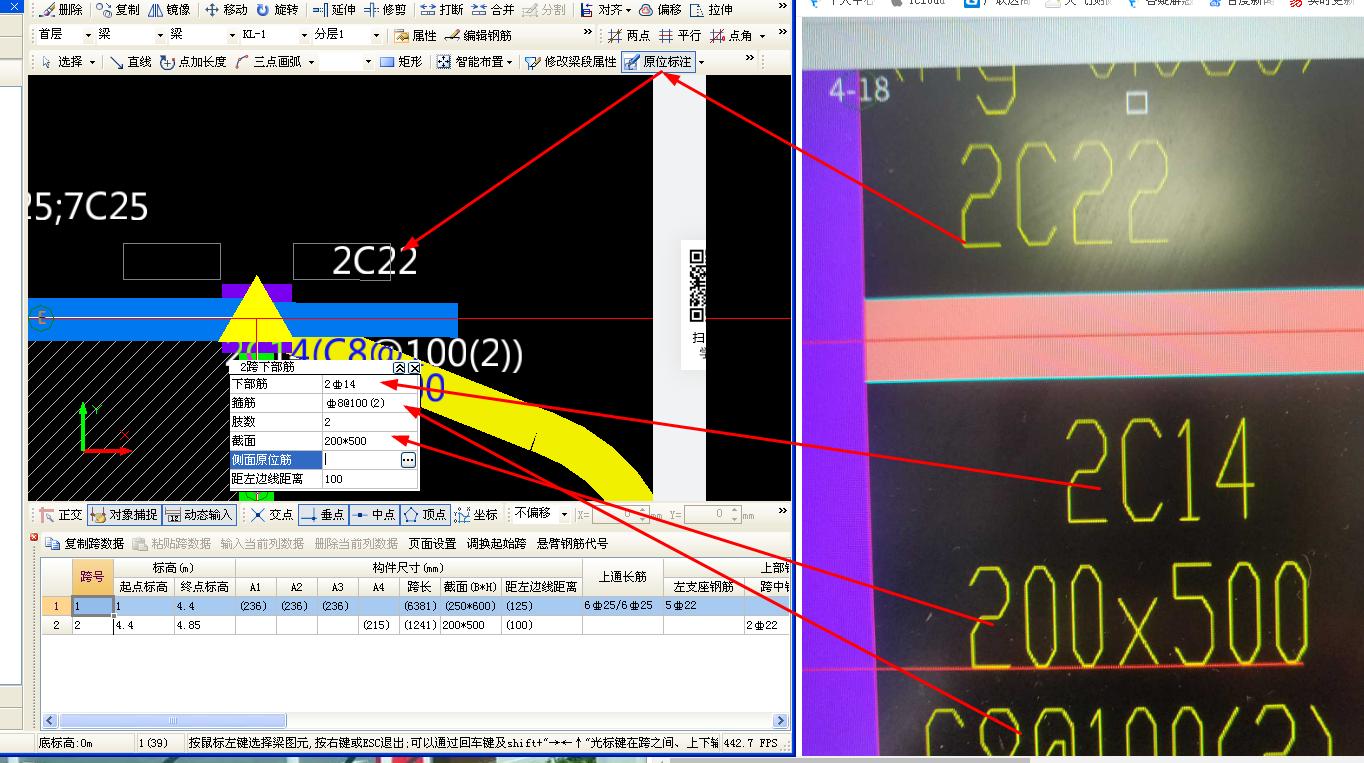Toggle 中点 midpoint snap
1364x763 pixels.
click(374, 515)
